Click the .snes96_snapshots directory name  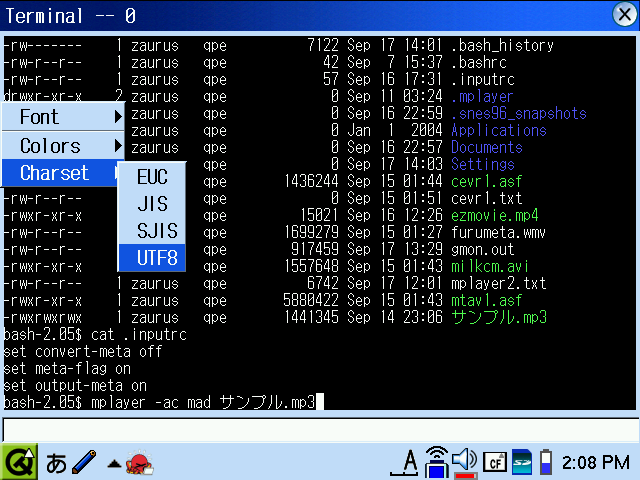pyautogui.click(x=519, y=113)
